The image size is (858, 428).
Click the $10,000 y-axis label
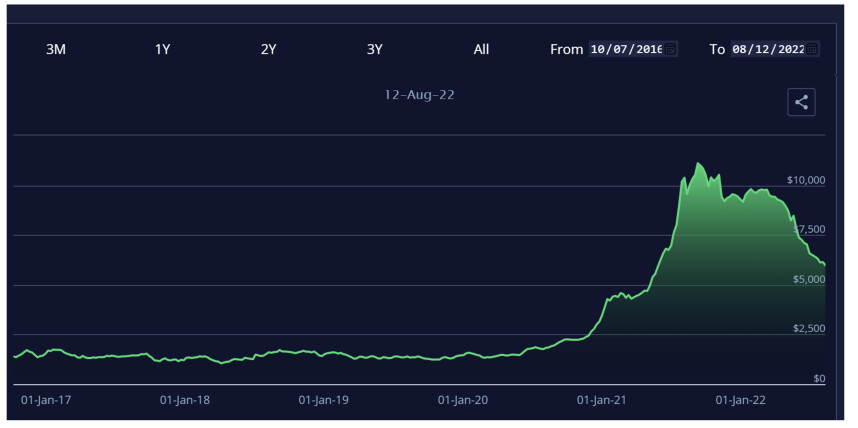tap(805, 180)
